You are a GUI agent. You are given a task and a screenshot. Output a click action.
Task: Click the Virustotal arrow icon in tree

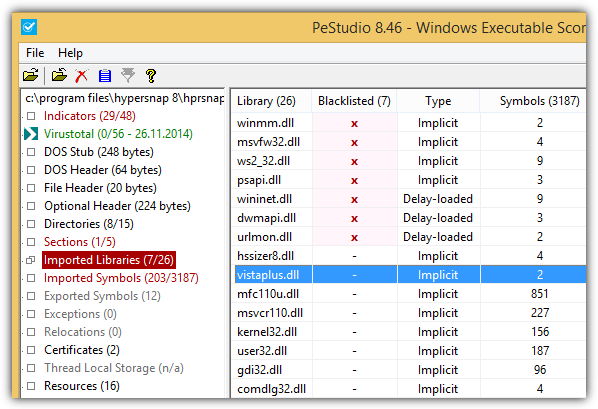pos(31,134)
